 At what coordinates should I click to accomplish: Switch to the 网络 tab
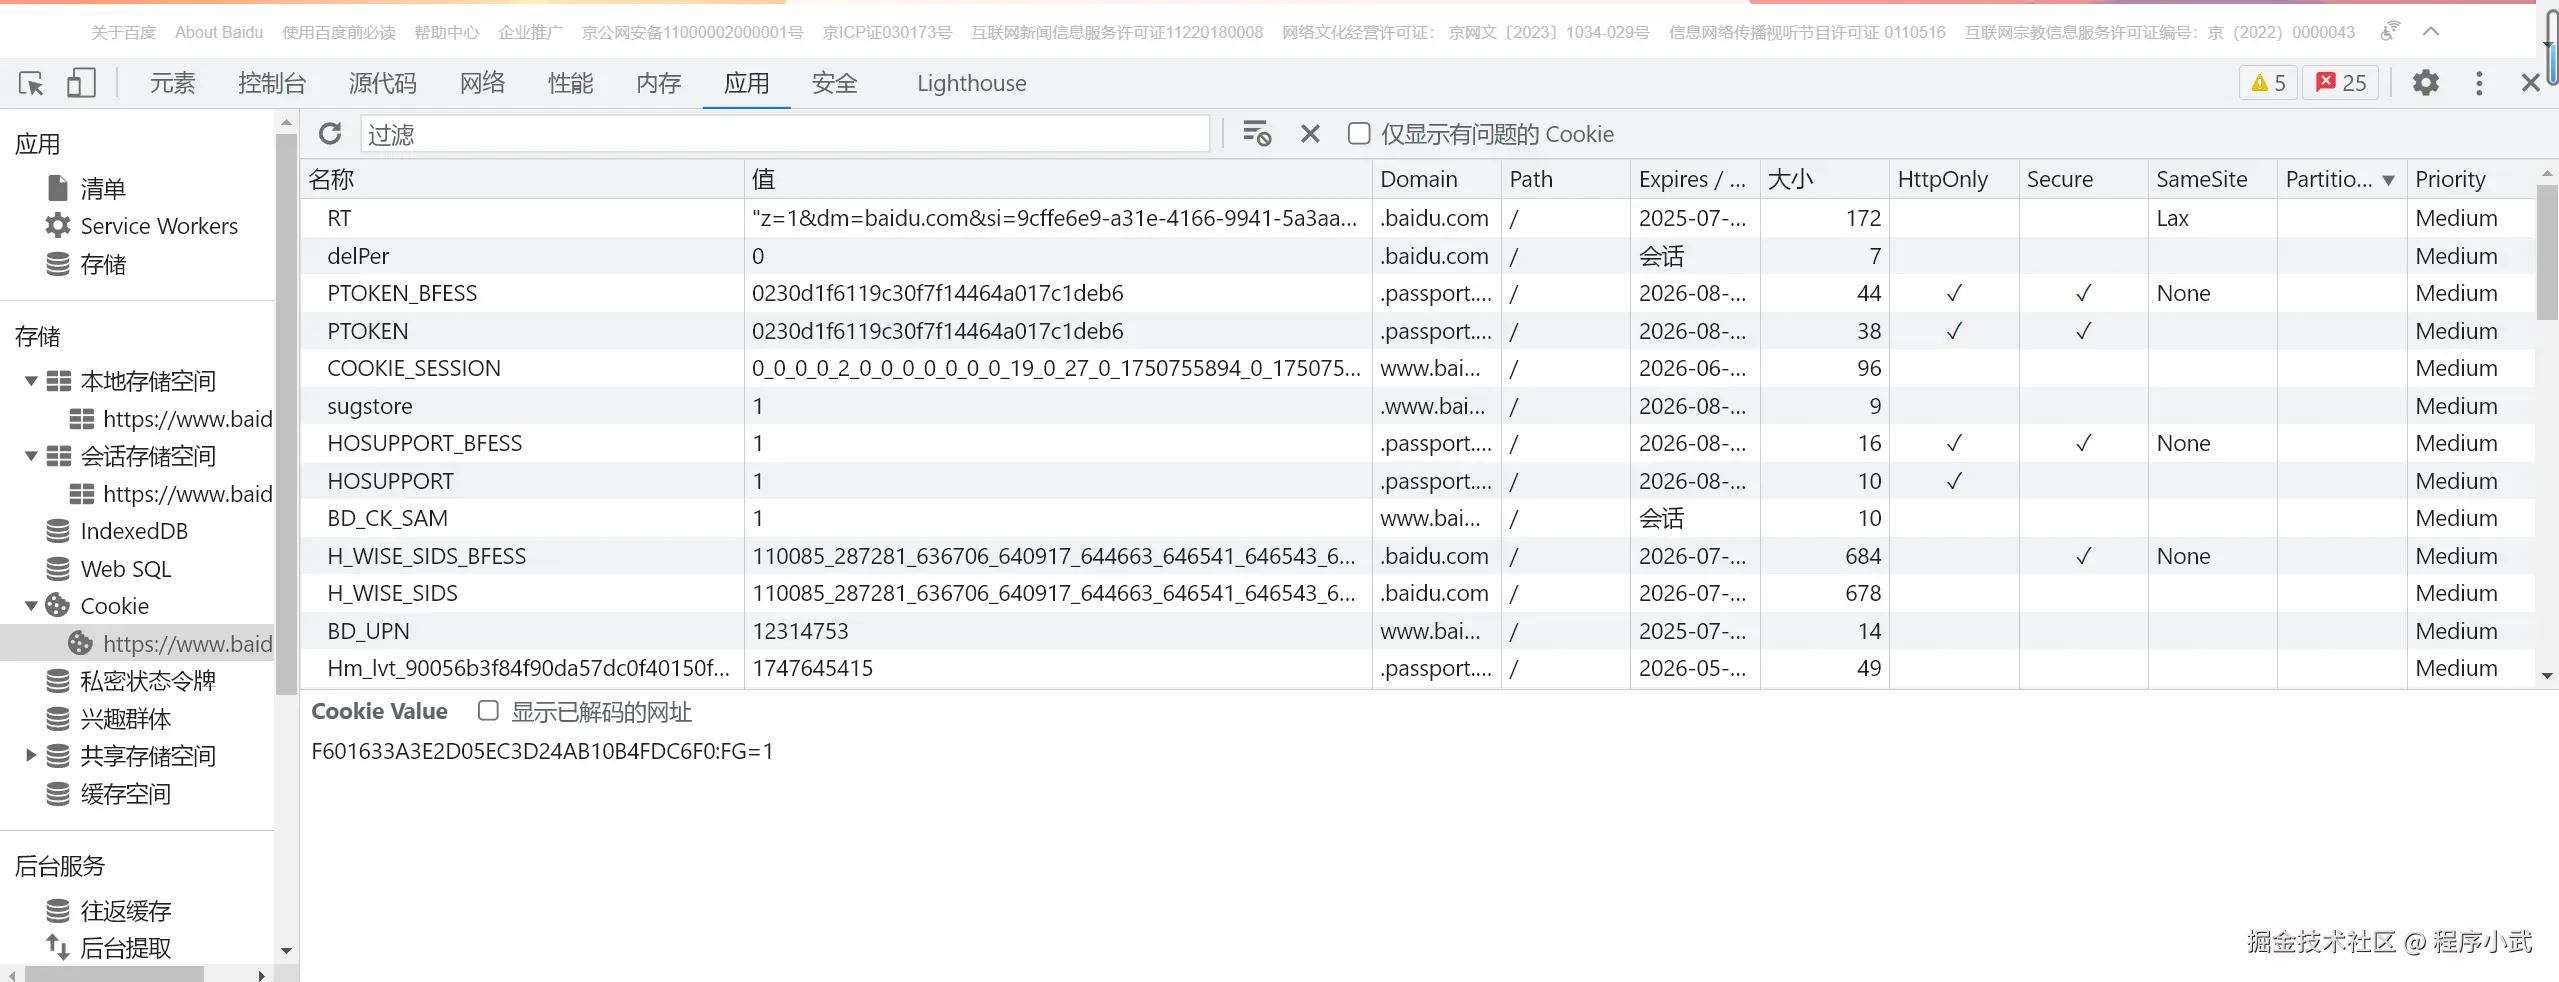[482, 83]
